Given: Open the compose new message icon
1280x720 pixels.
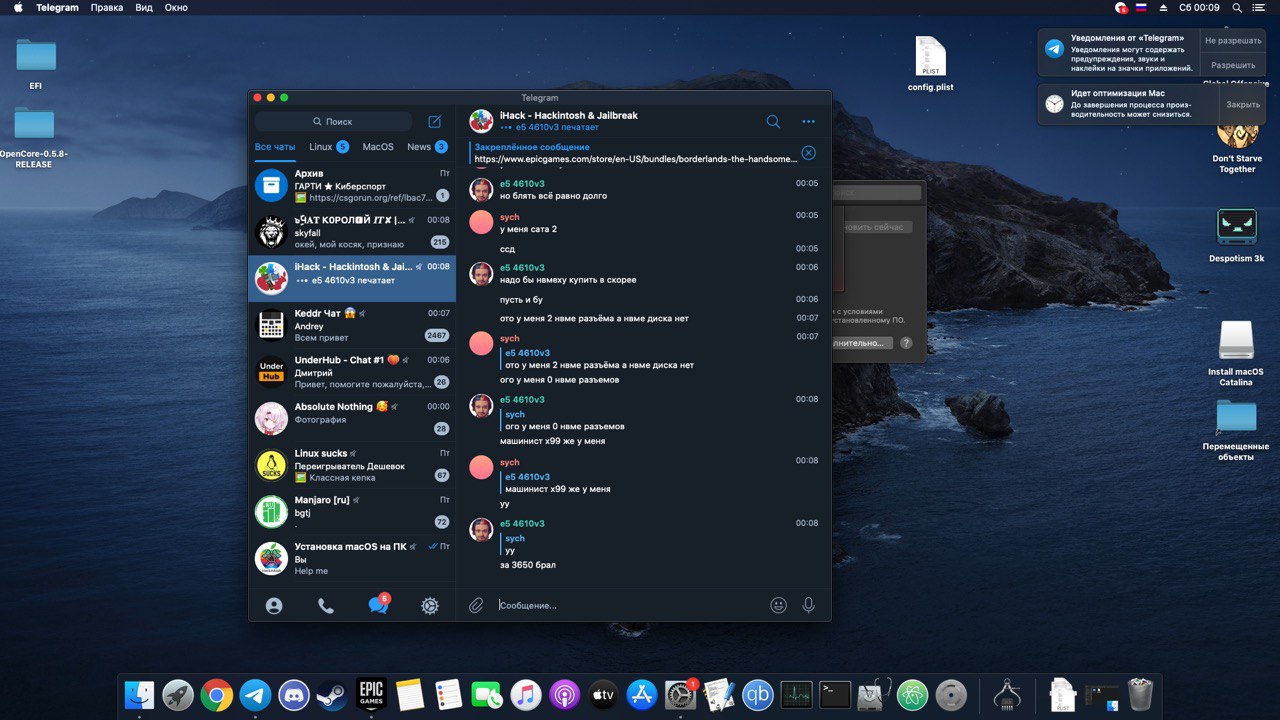Looking at the screenshot, I should [x=435, y=121].
